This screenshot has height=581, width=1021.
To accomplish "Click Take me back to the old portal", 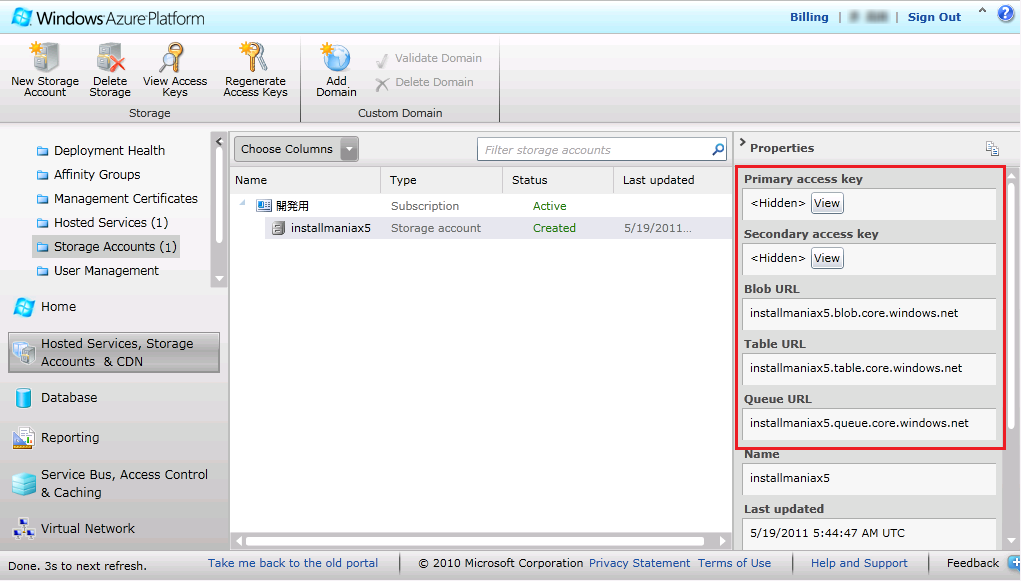I will tap(293, 563).
